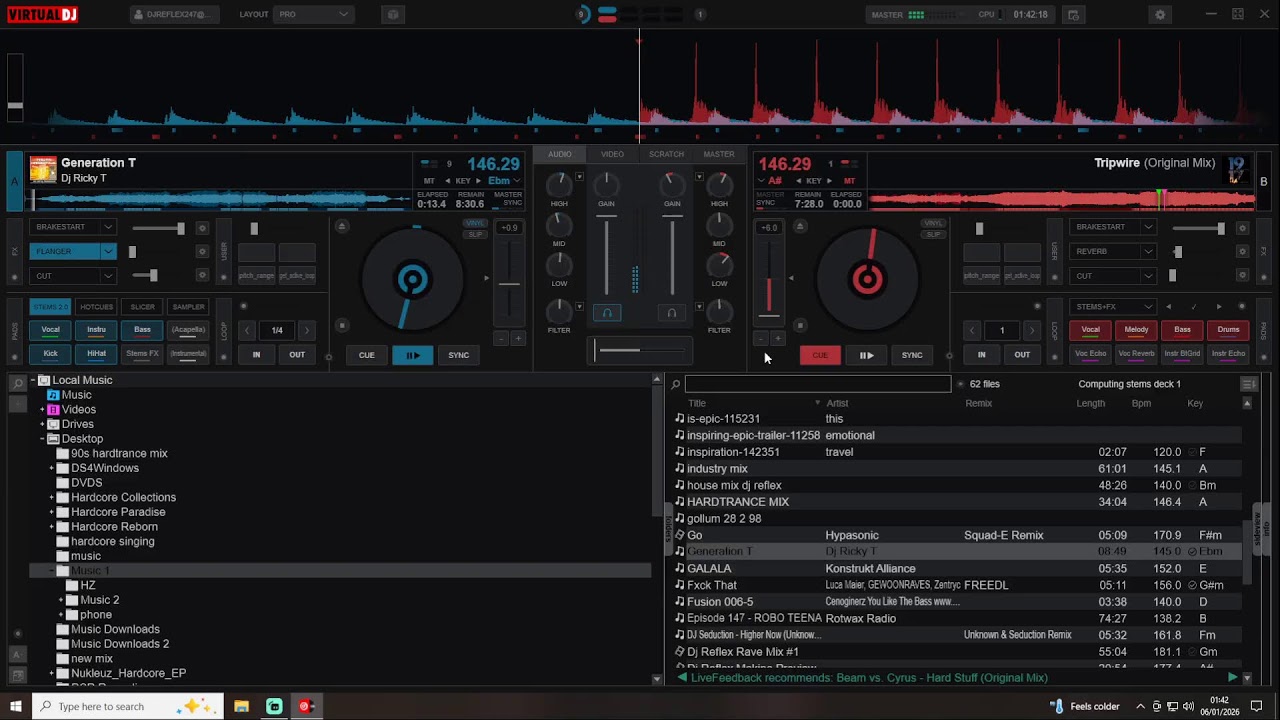Screen dimensions: 1280x720
Task: Click SYNC button on deck A
Action: pos(458,355)
